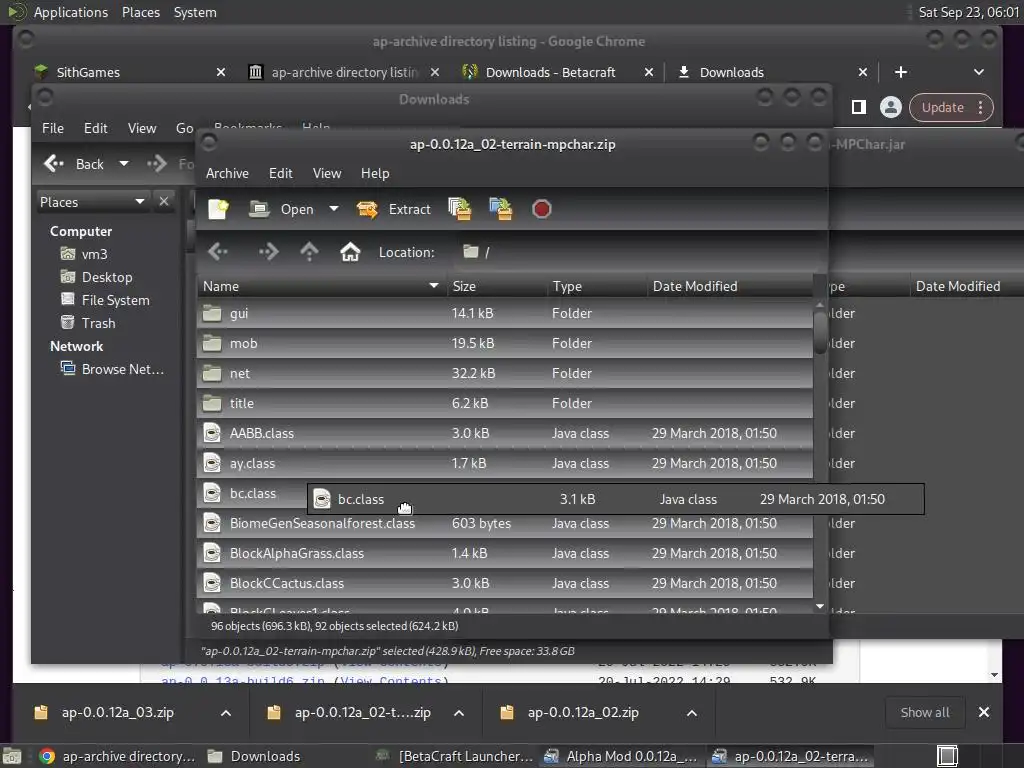Open the Places menu in top panel
Image resolution: width=1024 pixels, height=768 pixels.
click(x=141, y=12)
